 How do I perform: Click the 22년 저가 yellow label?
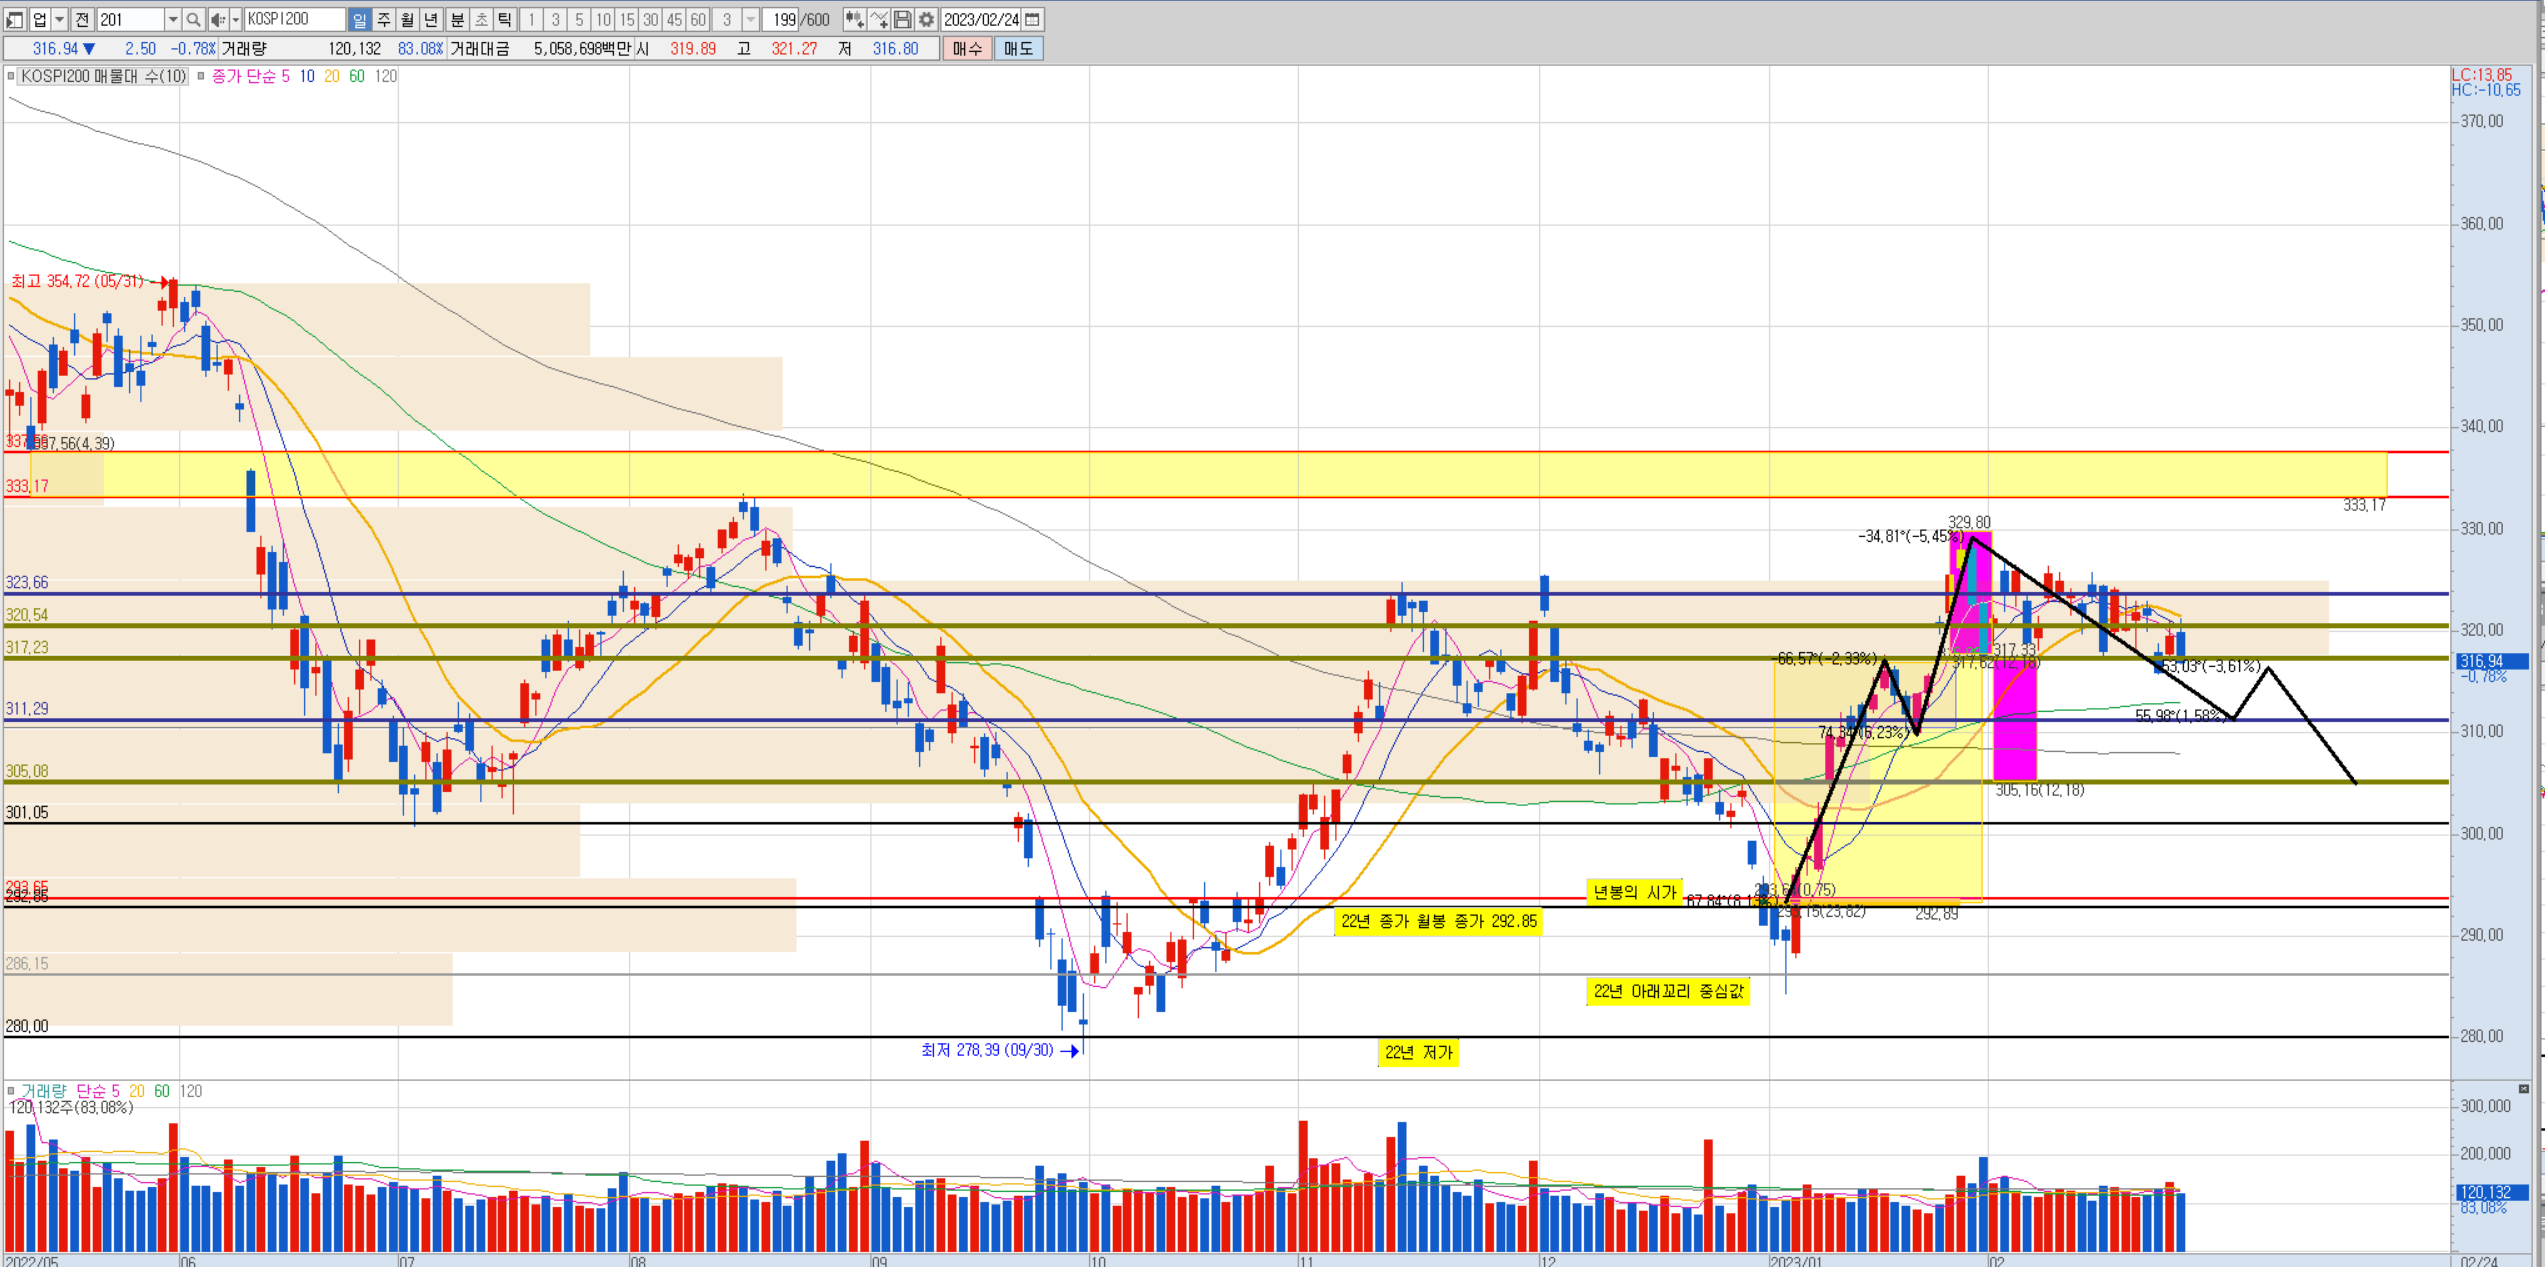[1418, 1052]
